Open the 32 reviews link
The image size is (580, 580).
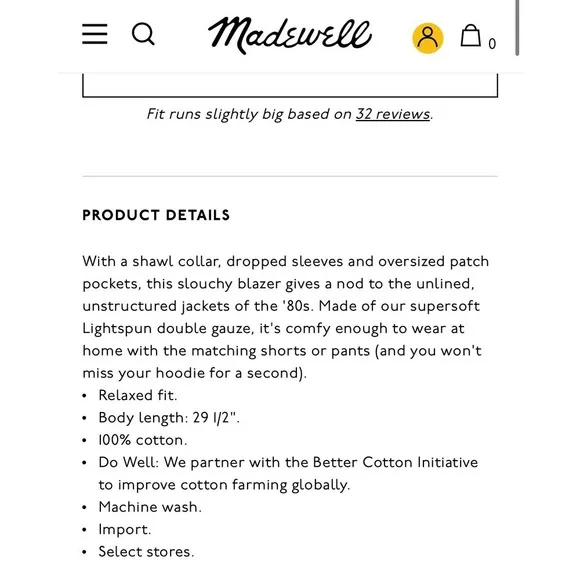coord(393,114)
